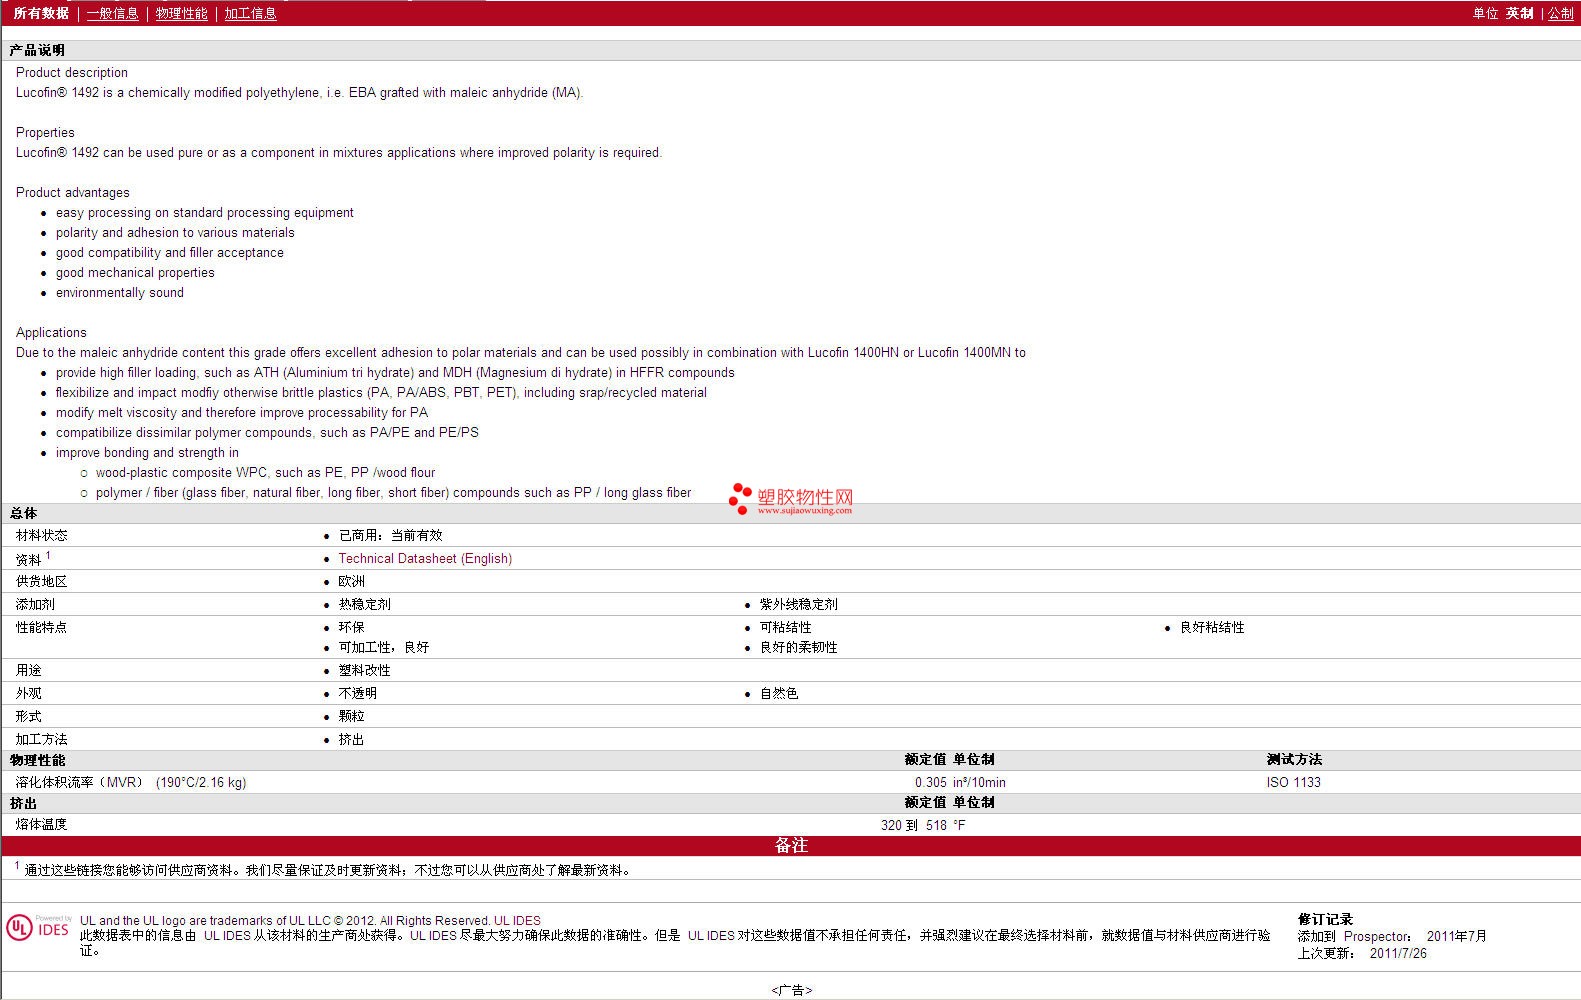Click the 320 到 518 °F value
Viewport: 1581px width, 1000px height.
(923, 825)
